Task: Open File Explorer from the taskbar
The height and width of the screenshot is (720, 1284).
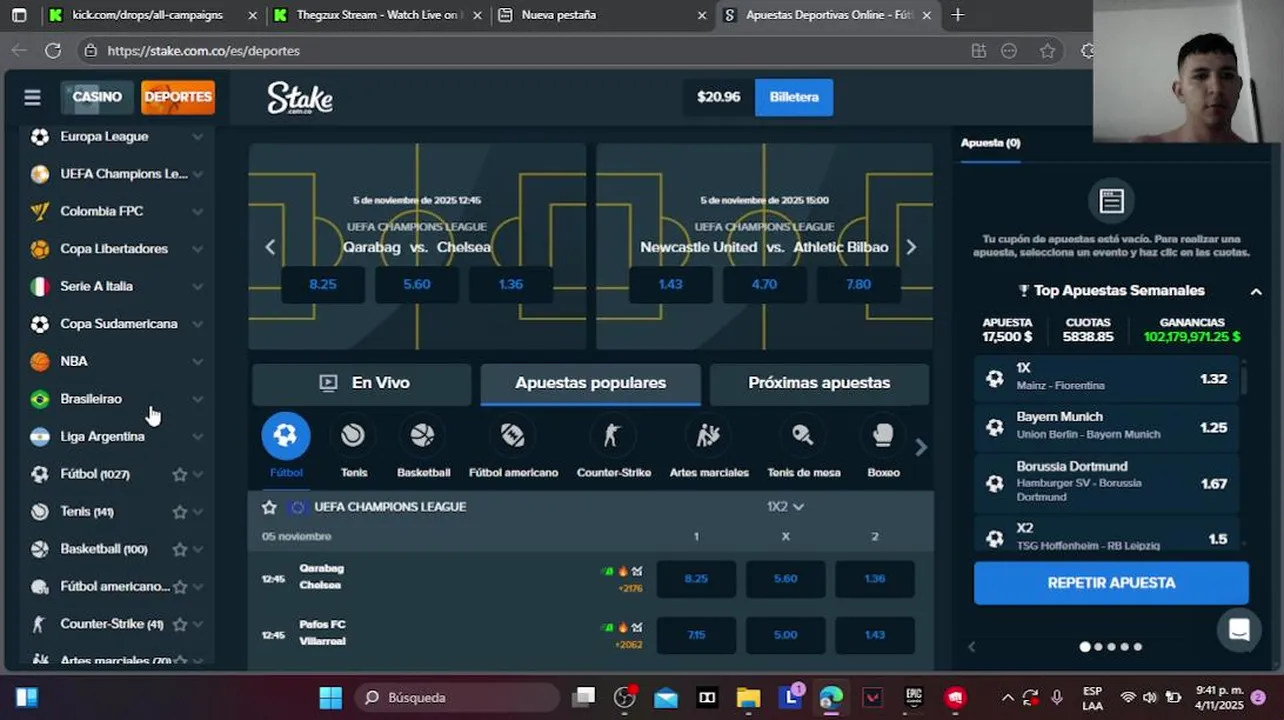Action: click(x=748, y=697)
